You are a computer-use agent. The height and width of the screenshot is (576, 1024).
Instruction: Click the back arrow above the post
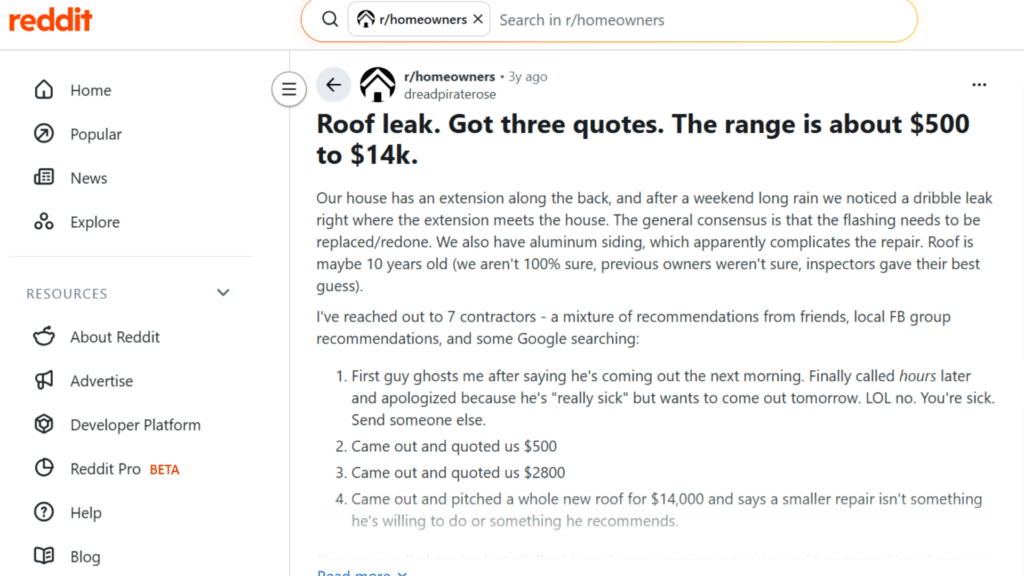[x=333, y=85]
